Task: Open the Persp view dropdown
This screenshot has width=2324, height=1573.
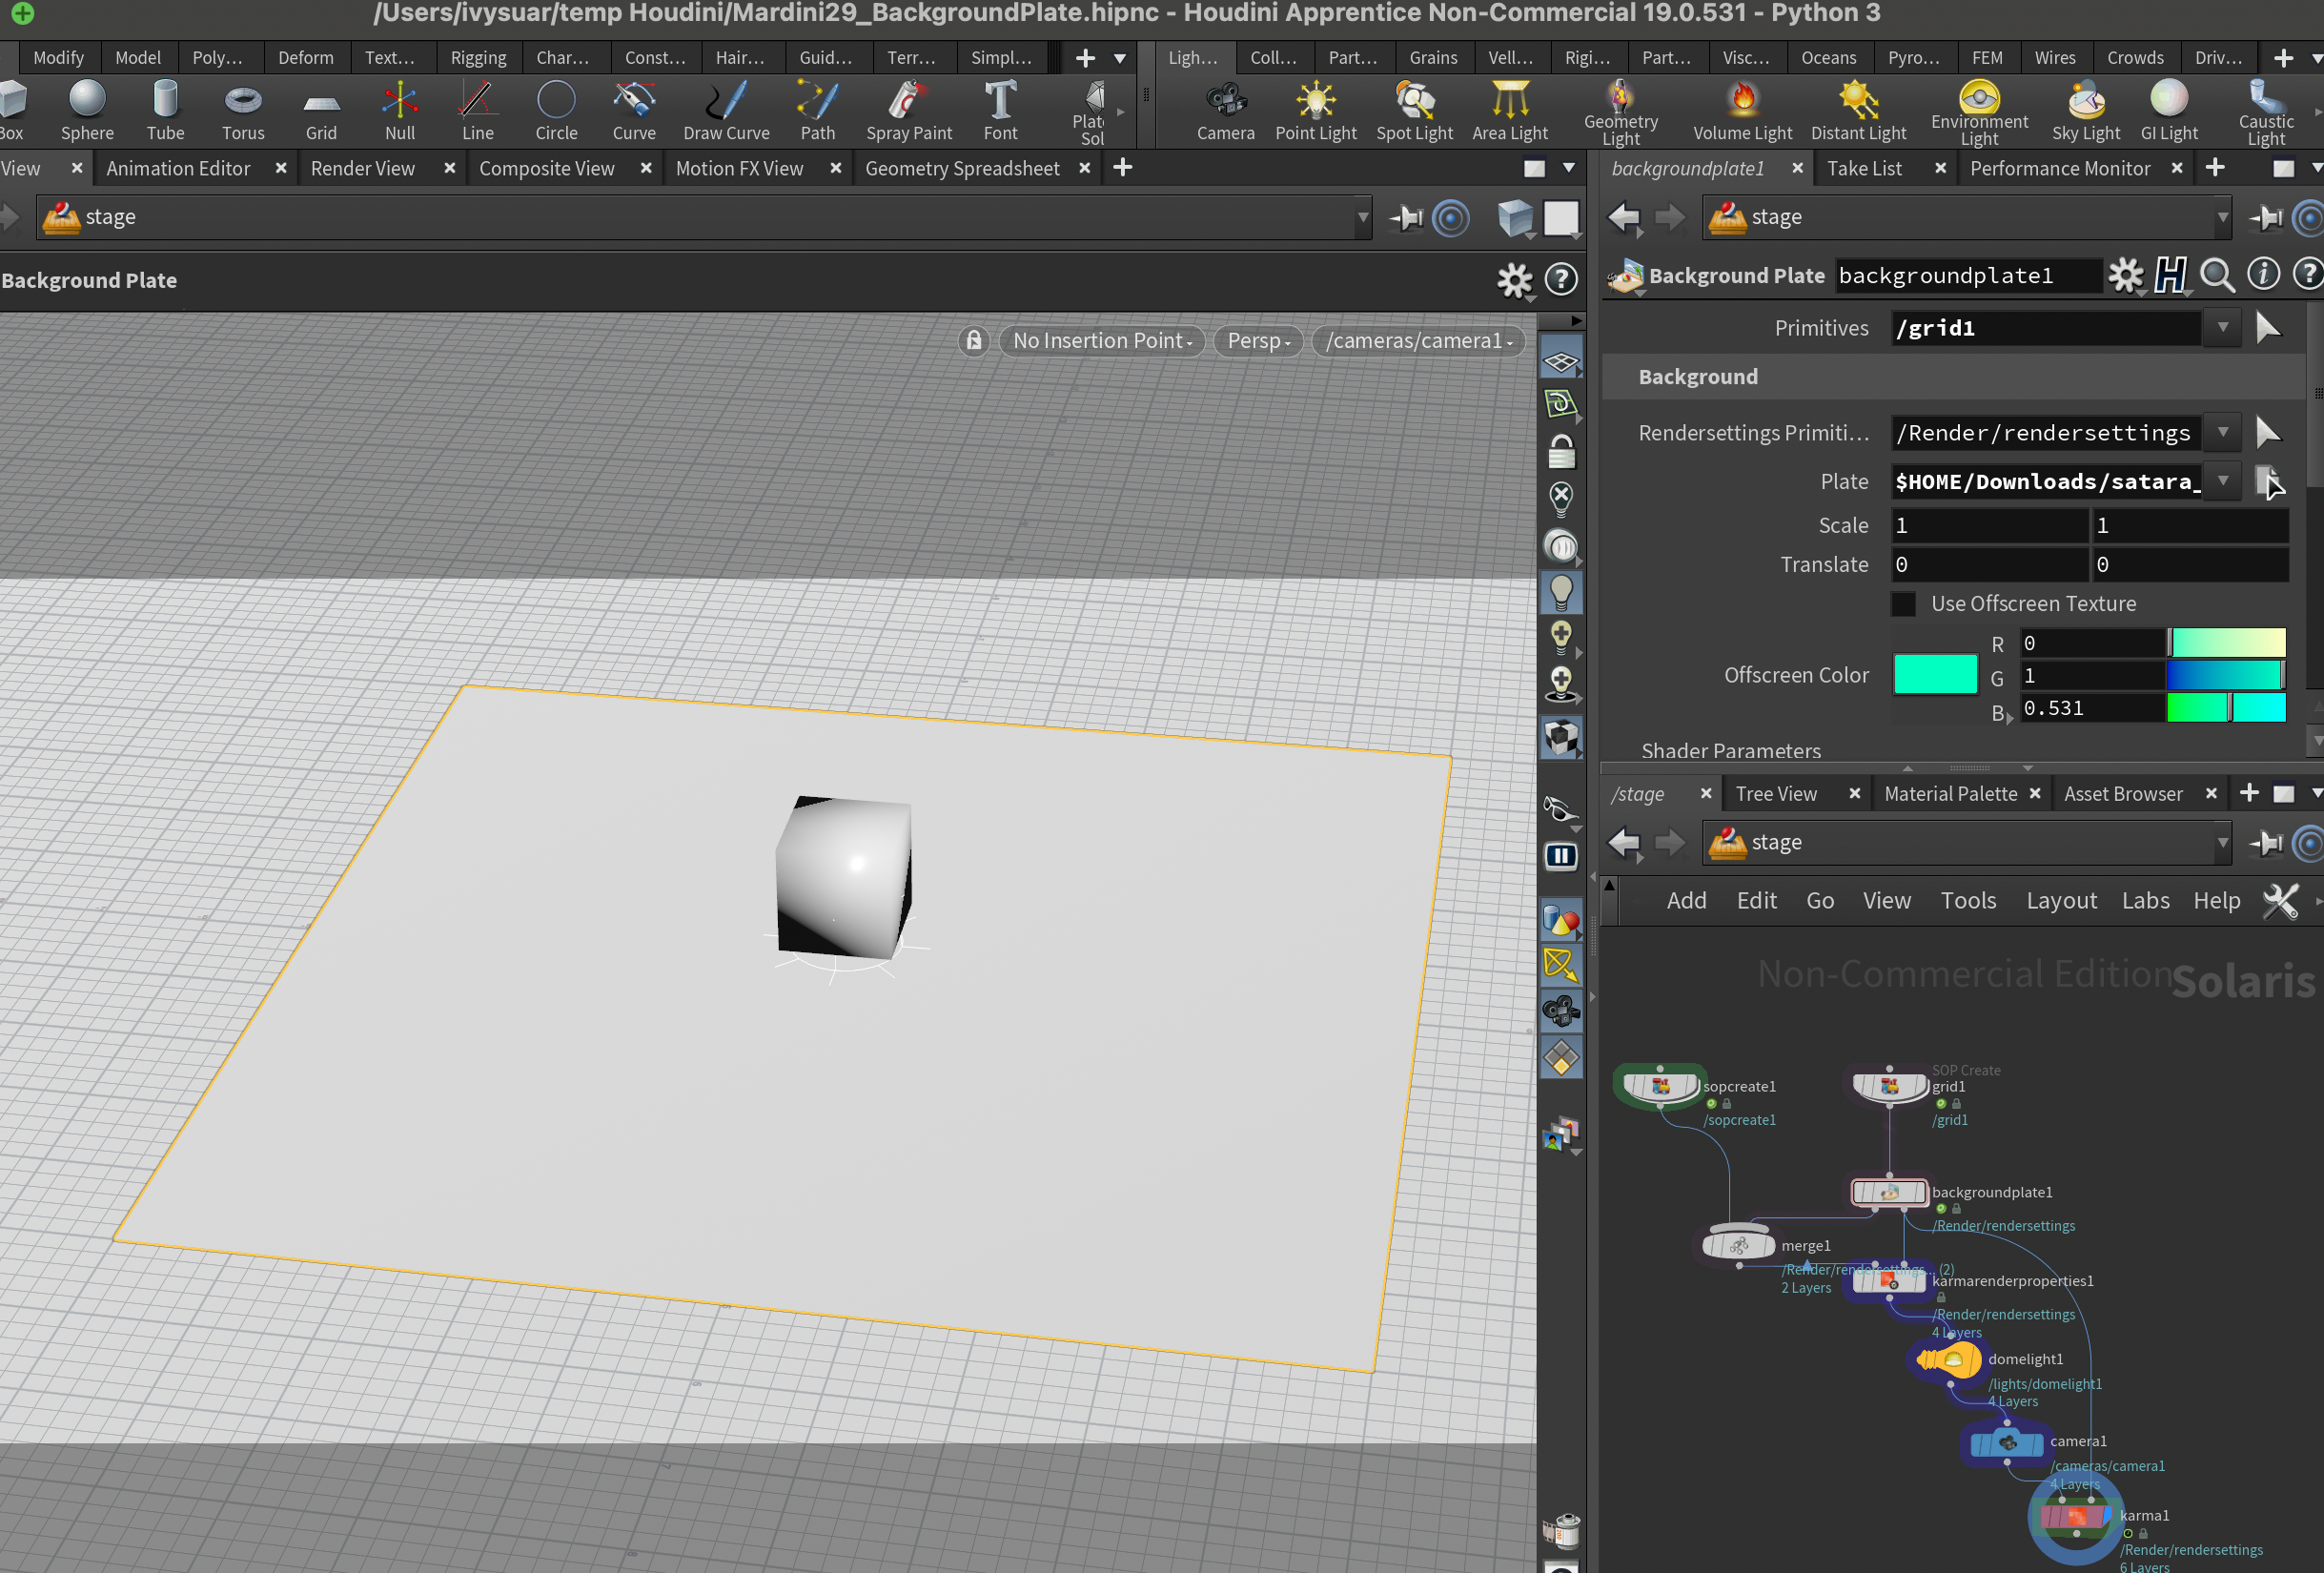Action: point(1258,341)
